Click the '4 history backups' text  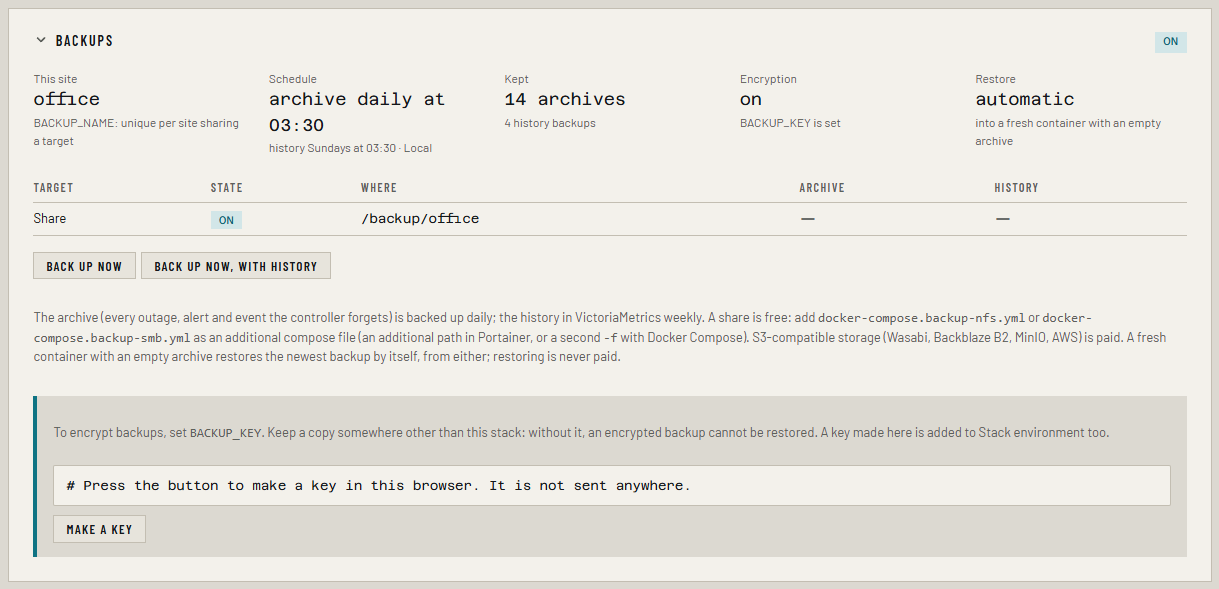(550, 123)
